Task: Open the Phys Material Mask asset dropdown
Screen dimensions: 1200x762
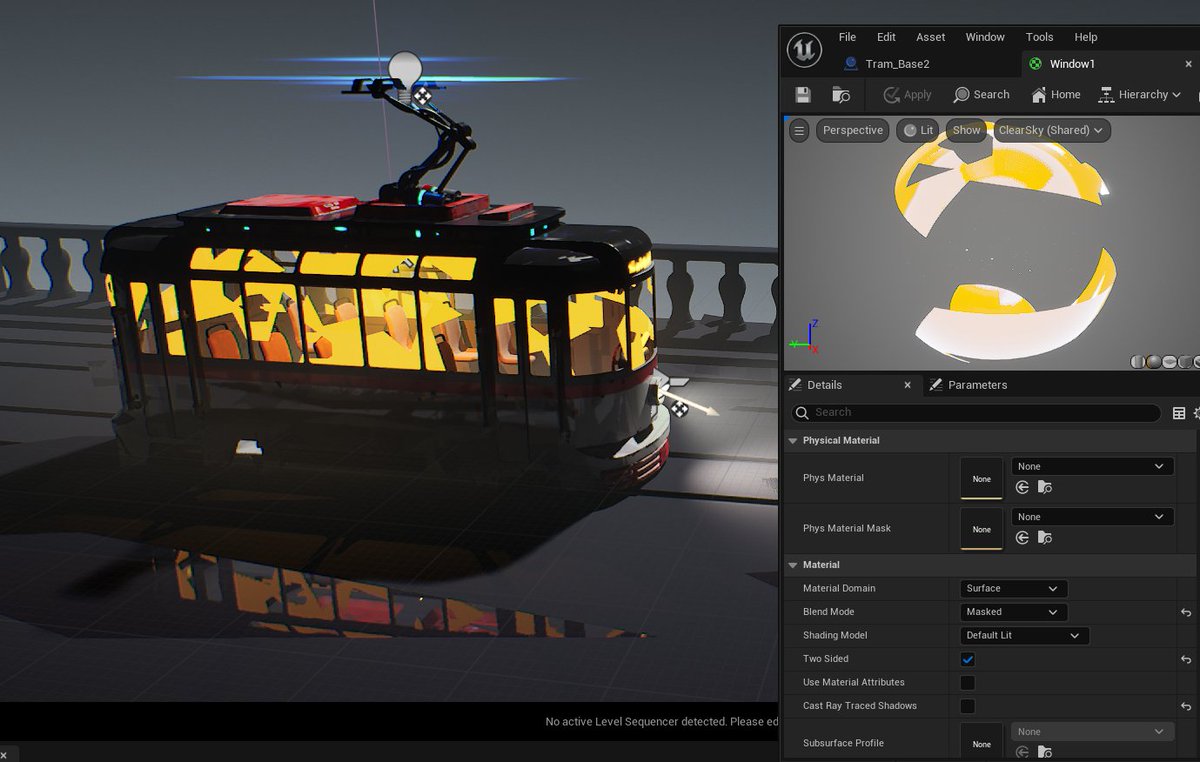Action: point(1092,517)
